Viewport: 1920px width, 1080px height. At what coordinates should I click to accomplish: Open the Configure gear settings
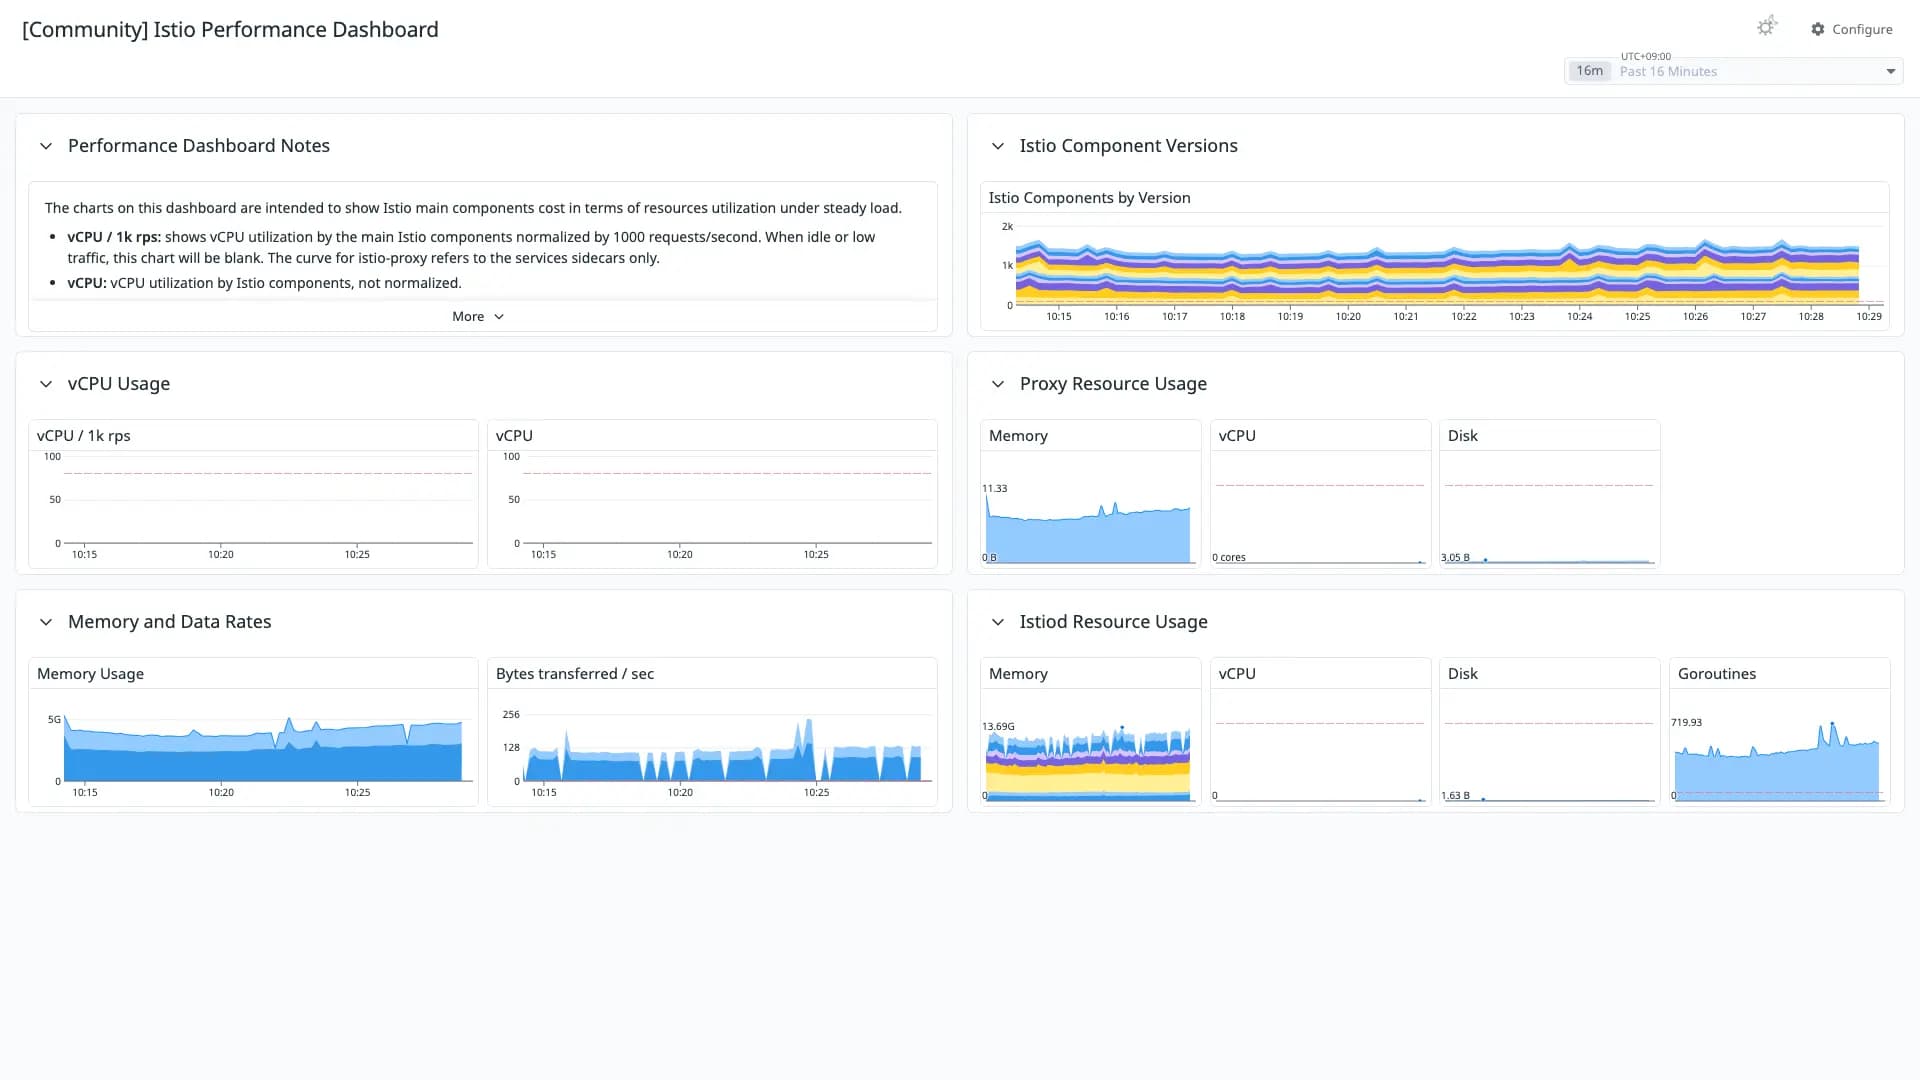pos(1851,29)
